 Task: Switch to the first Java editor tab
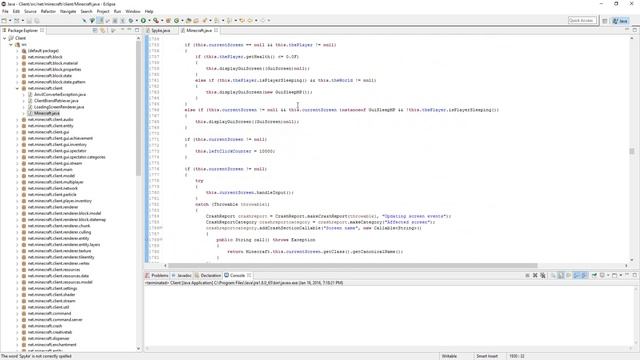tap(160, 30)
